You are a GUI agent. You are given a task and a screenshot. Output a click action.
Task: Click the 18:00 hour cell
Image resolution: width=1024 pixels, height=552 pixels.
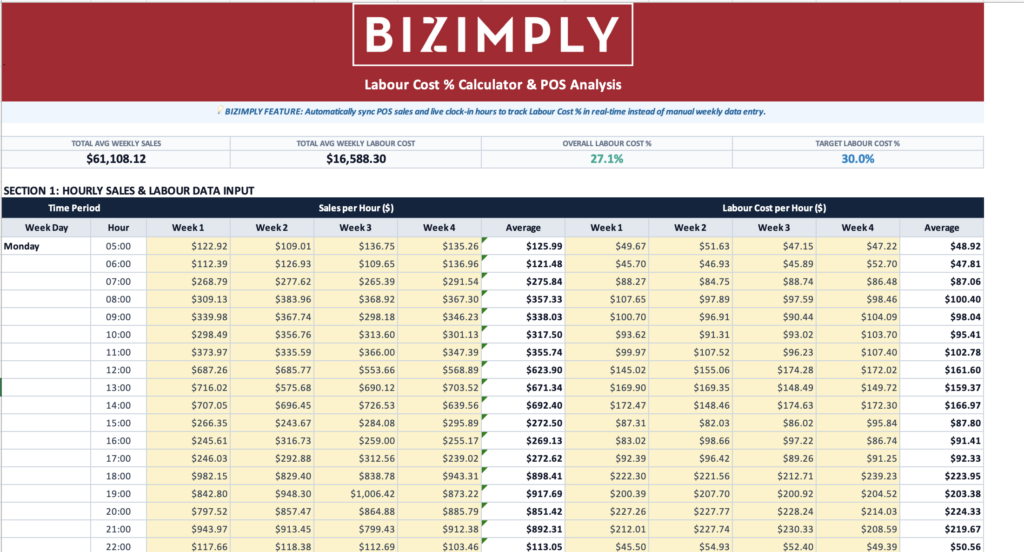point(118,476)
